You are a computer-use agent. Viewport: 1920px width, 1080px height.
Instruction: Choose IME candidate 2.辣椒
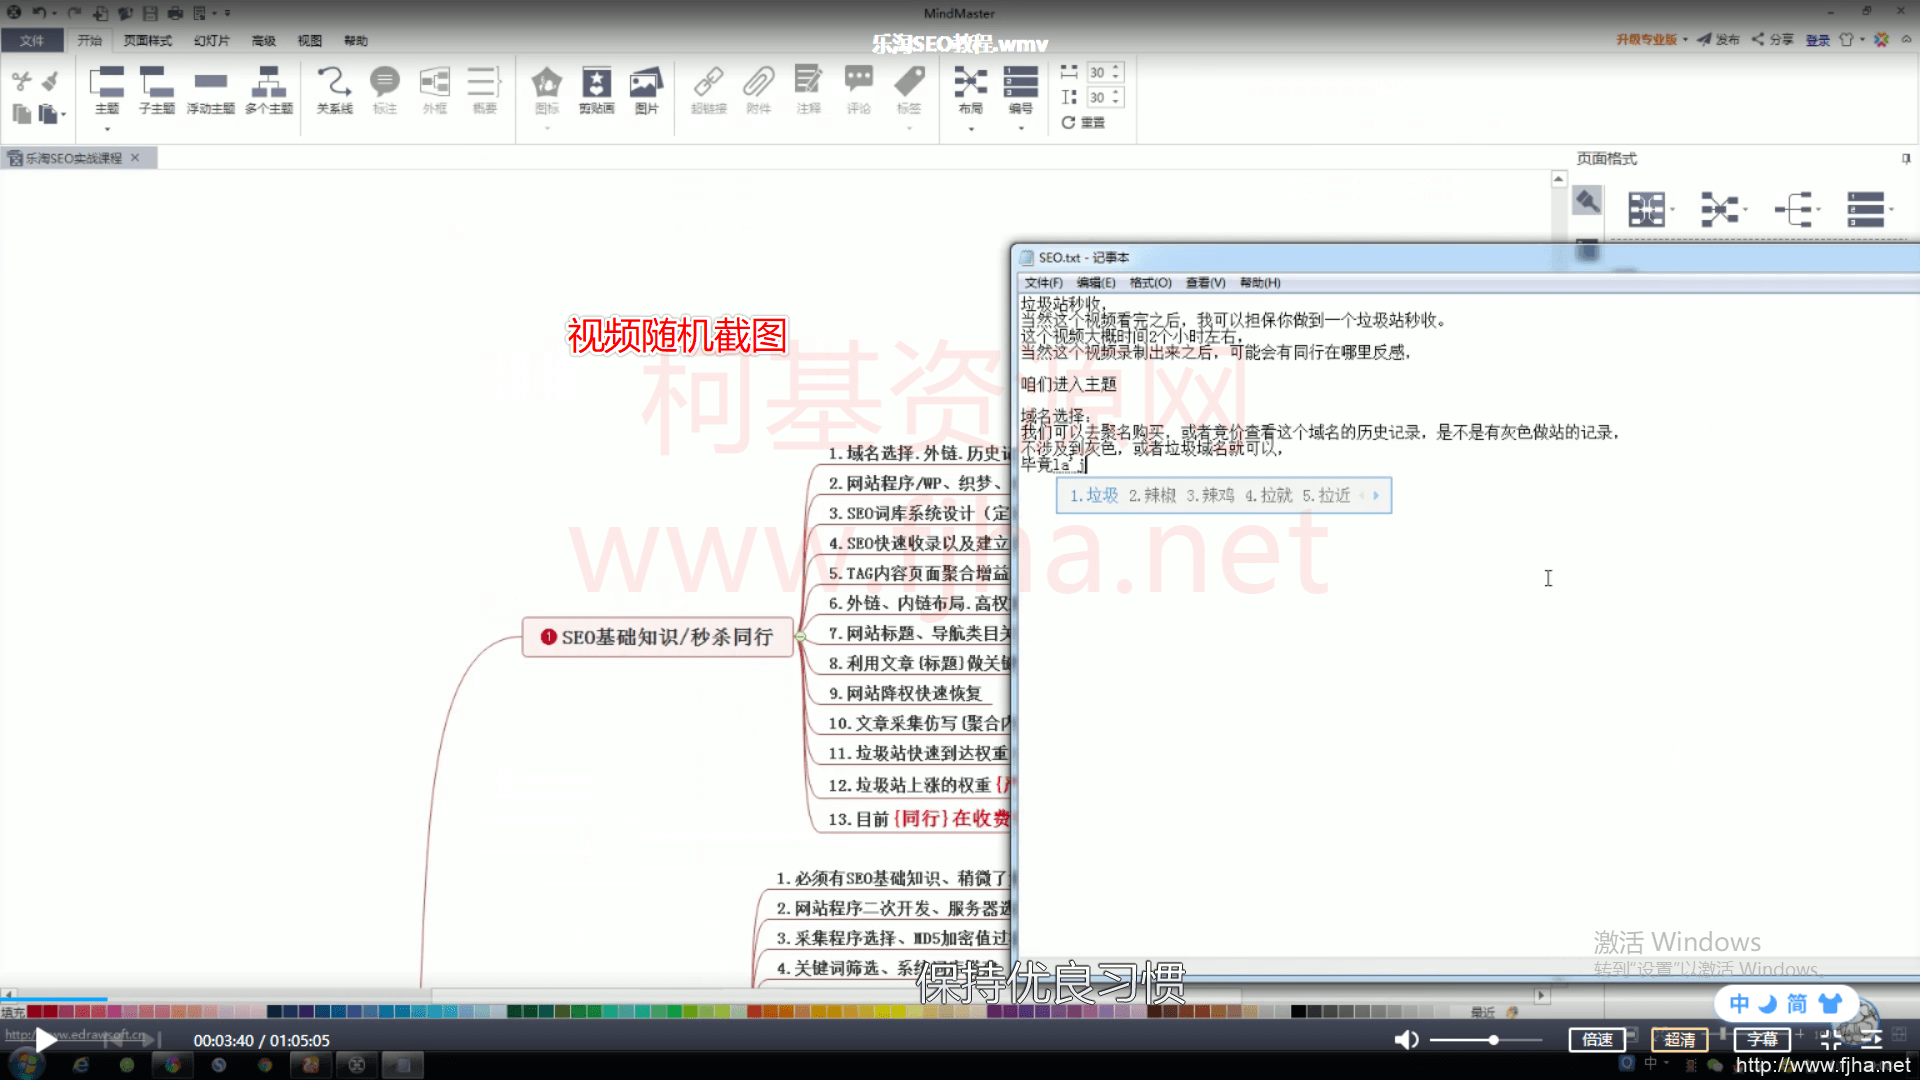(x=1152, y=495)
